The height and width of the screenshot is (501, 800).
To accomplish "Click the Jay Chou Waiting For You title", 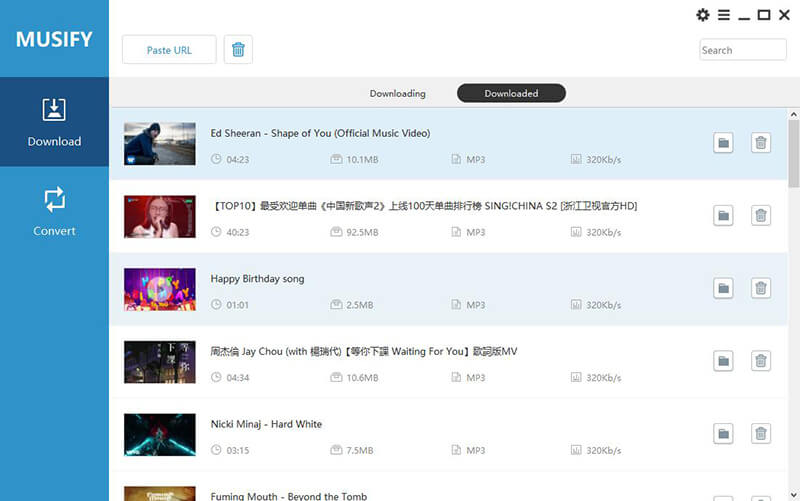I will click(x=364, y=352).
